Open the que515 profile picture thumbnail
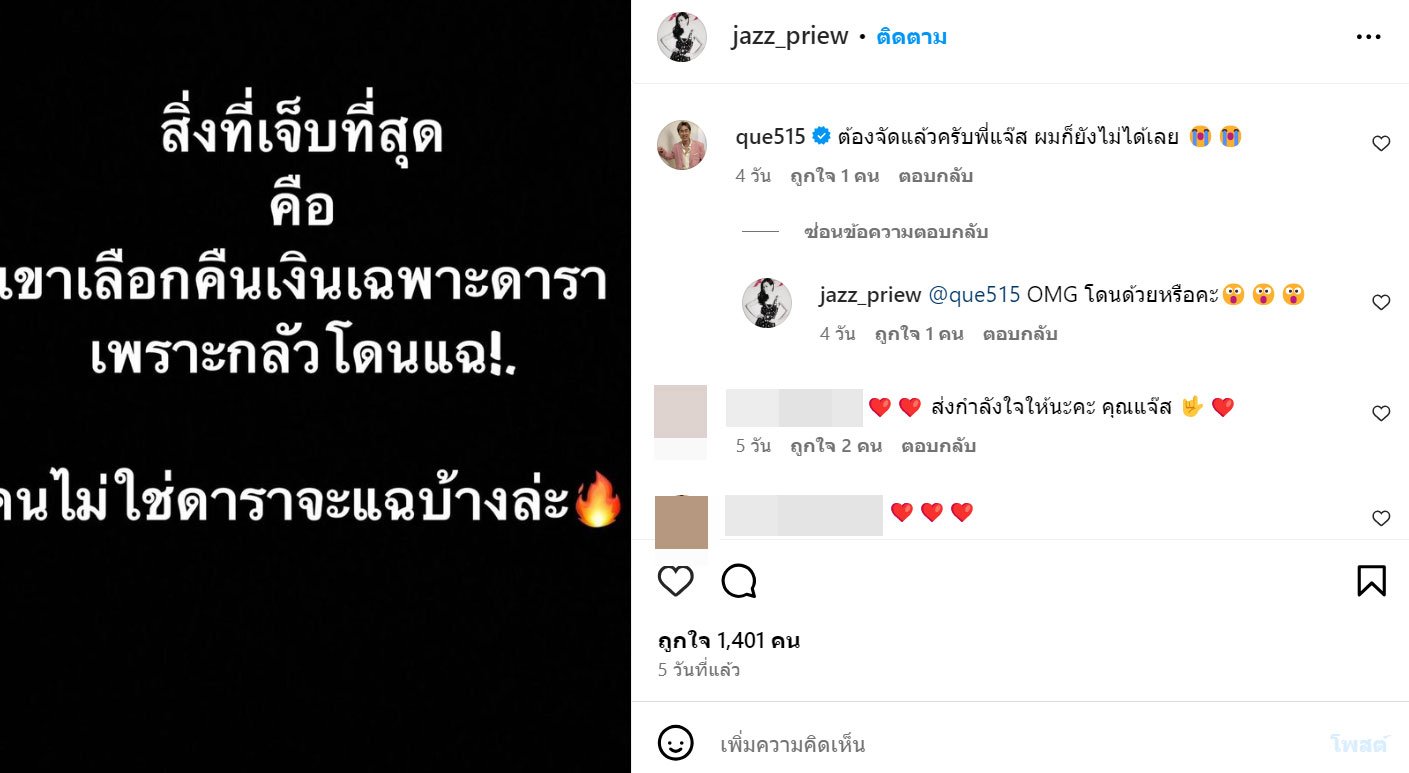1409x773 pixels. pos(682,145)
